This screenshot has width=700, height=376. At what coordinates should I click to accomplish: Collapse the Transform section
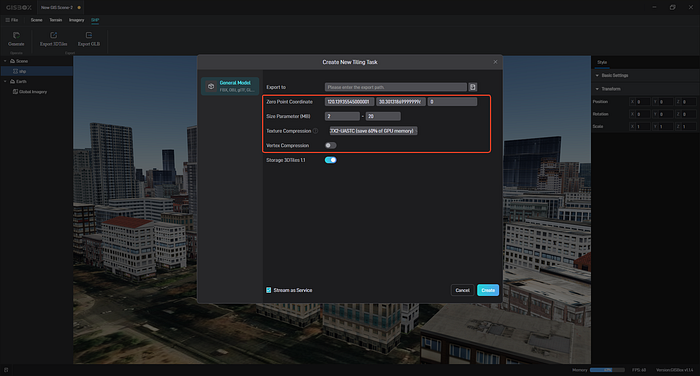597,89
